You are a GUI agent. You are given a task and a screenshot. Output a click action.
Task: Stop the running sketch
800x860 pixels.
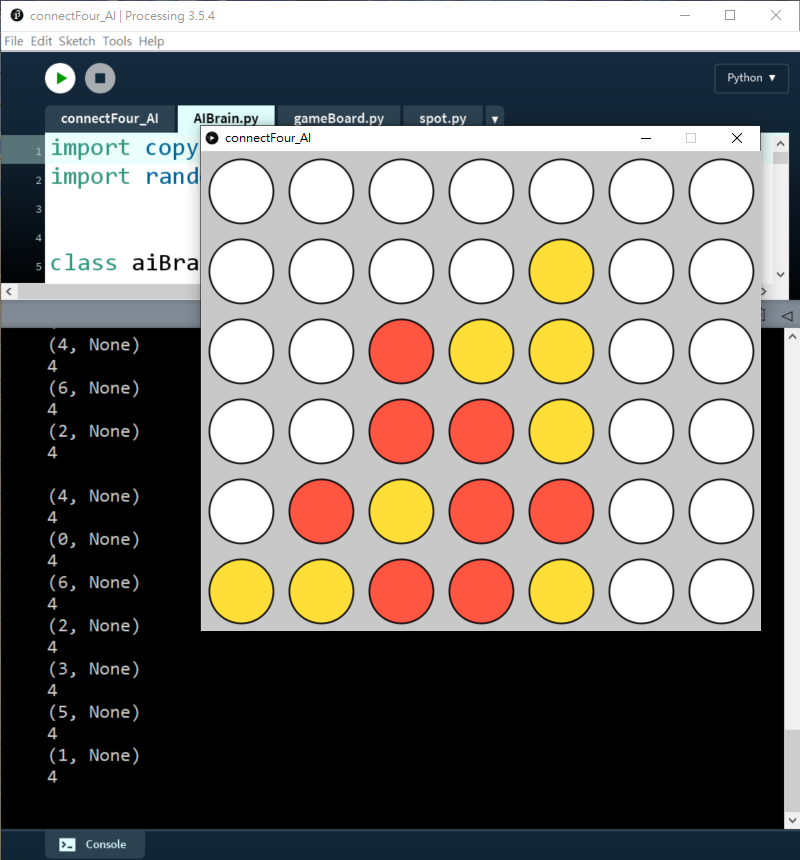point(100,78)
